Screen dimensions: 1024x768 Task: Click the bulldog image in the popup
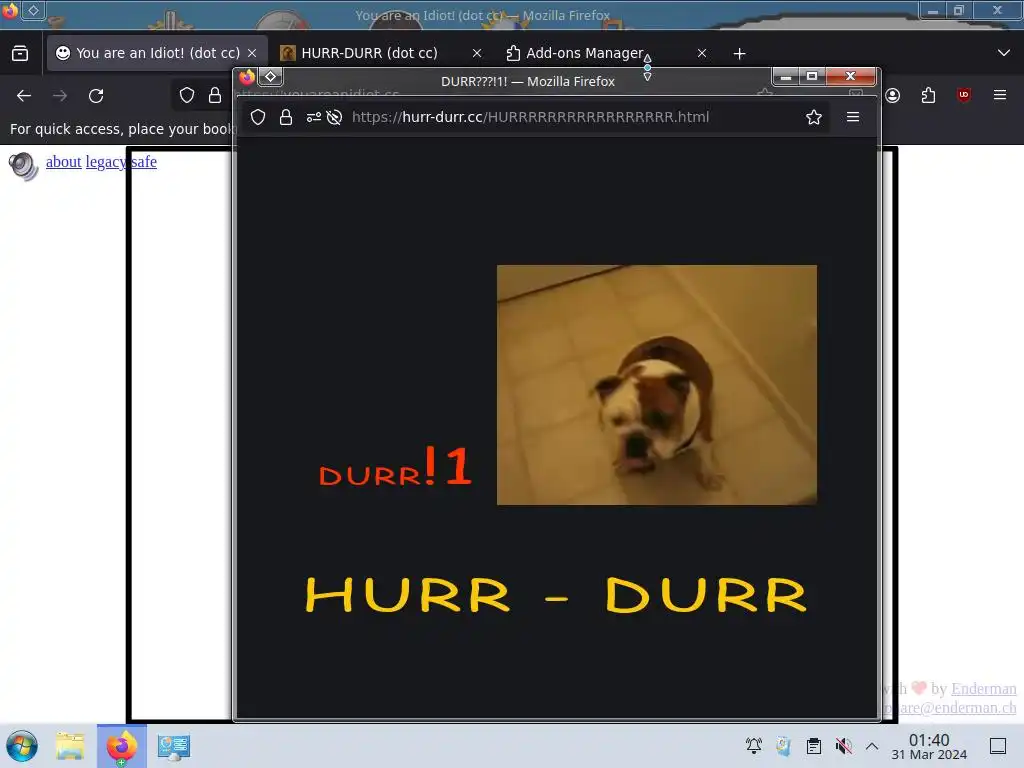pos(656,385)
